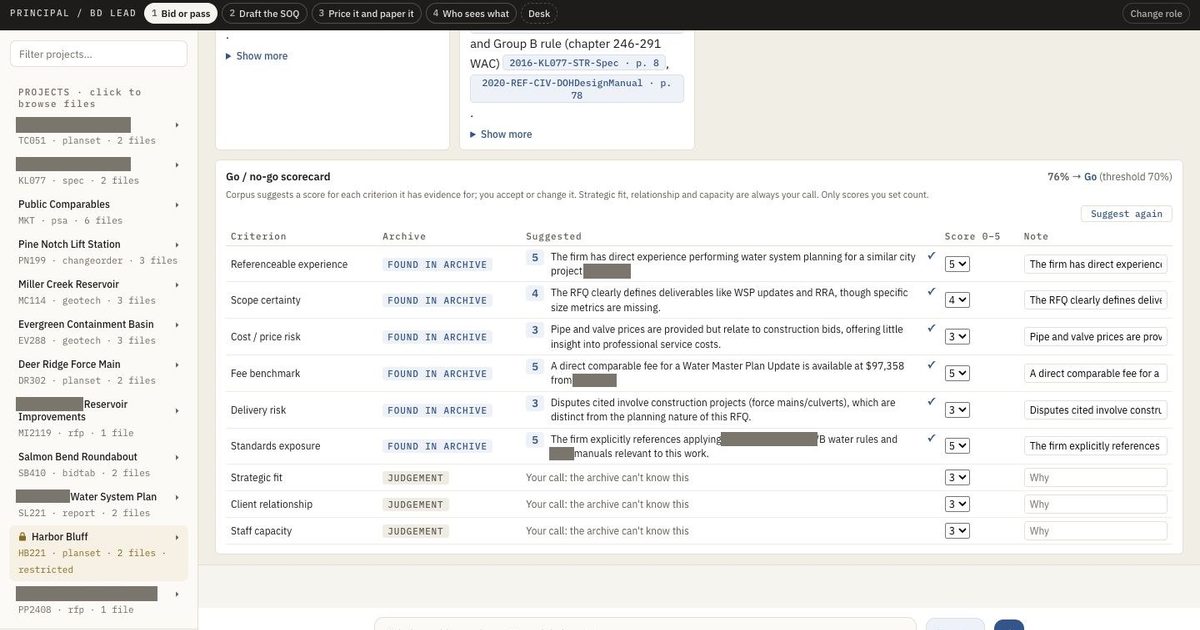Viewport: 1200px width, 630px height.
Task: Open Delivery risk score dropdown
Action: (x=957, y=410)
